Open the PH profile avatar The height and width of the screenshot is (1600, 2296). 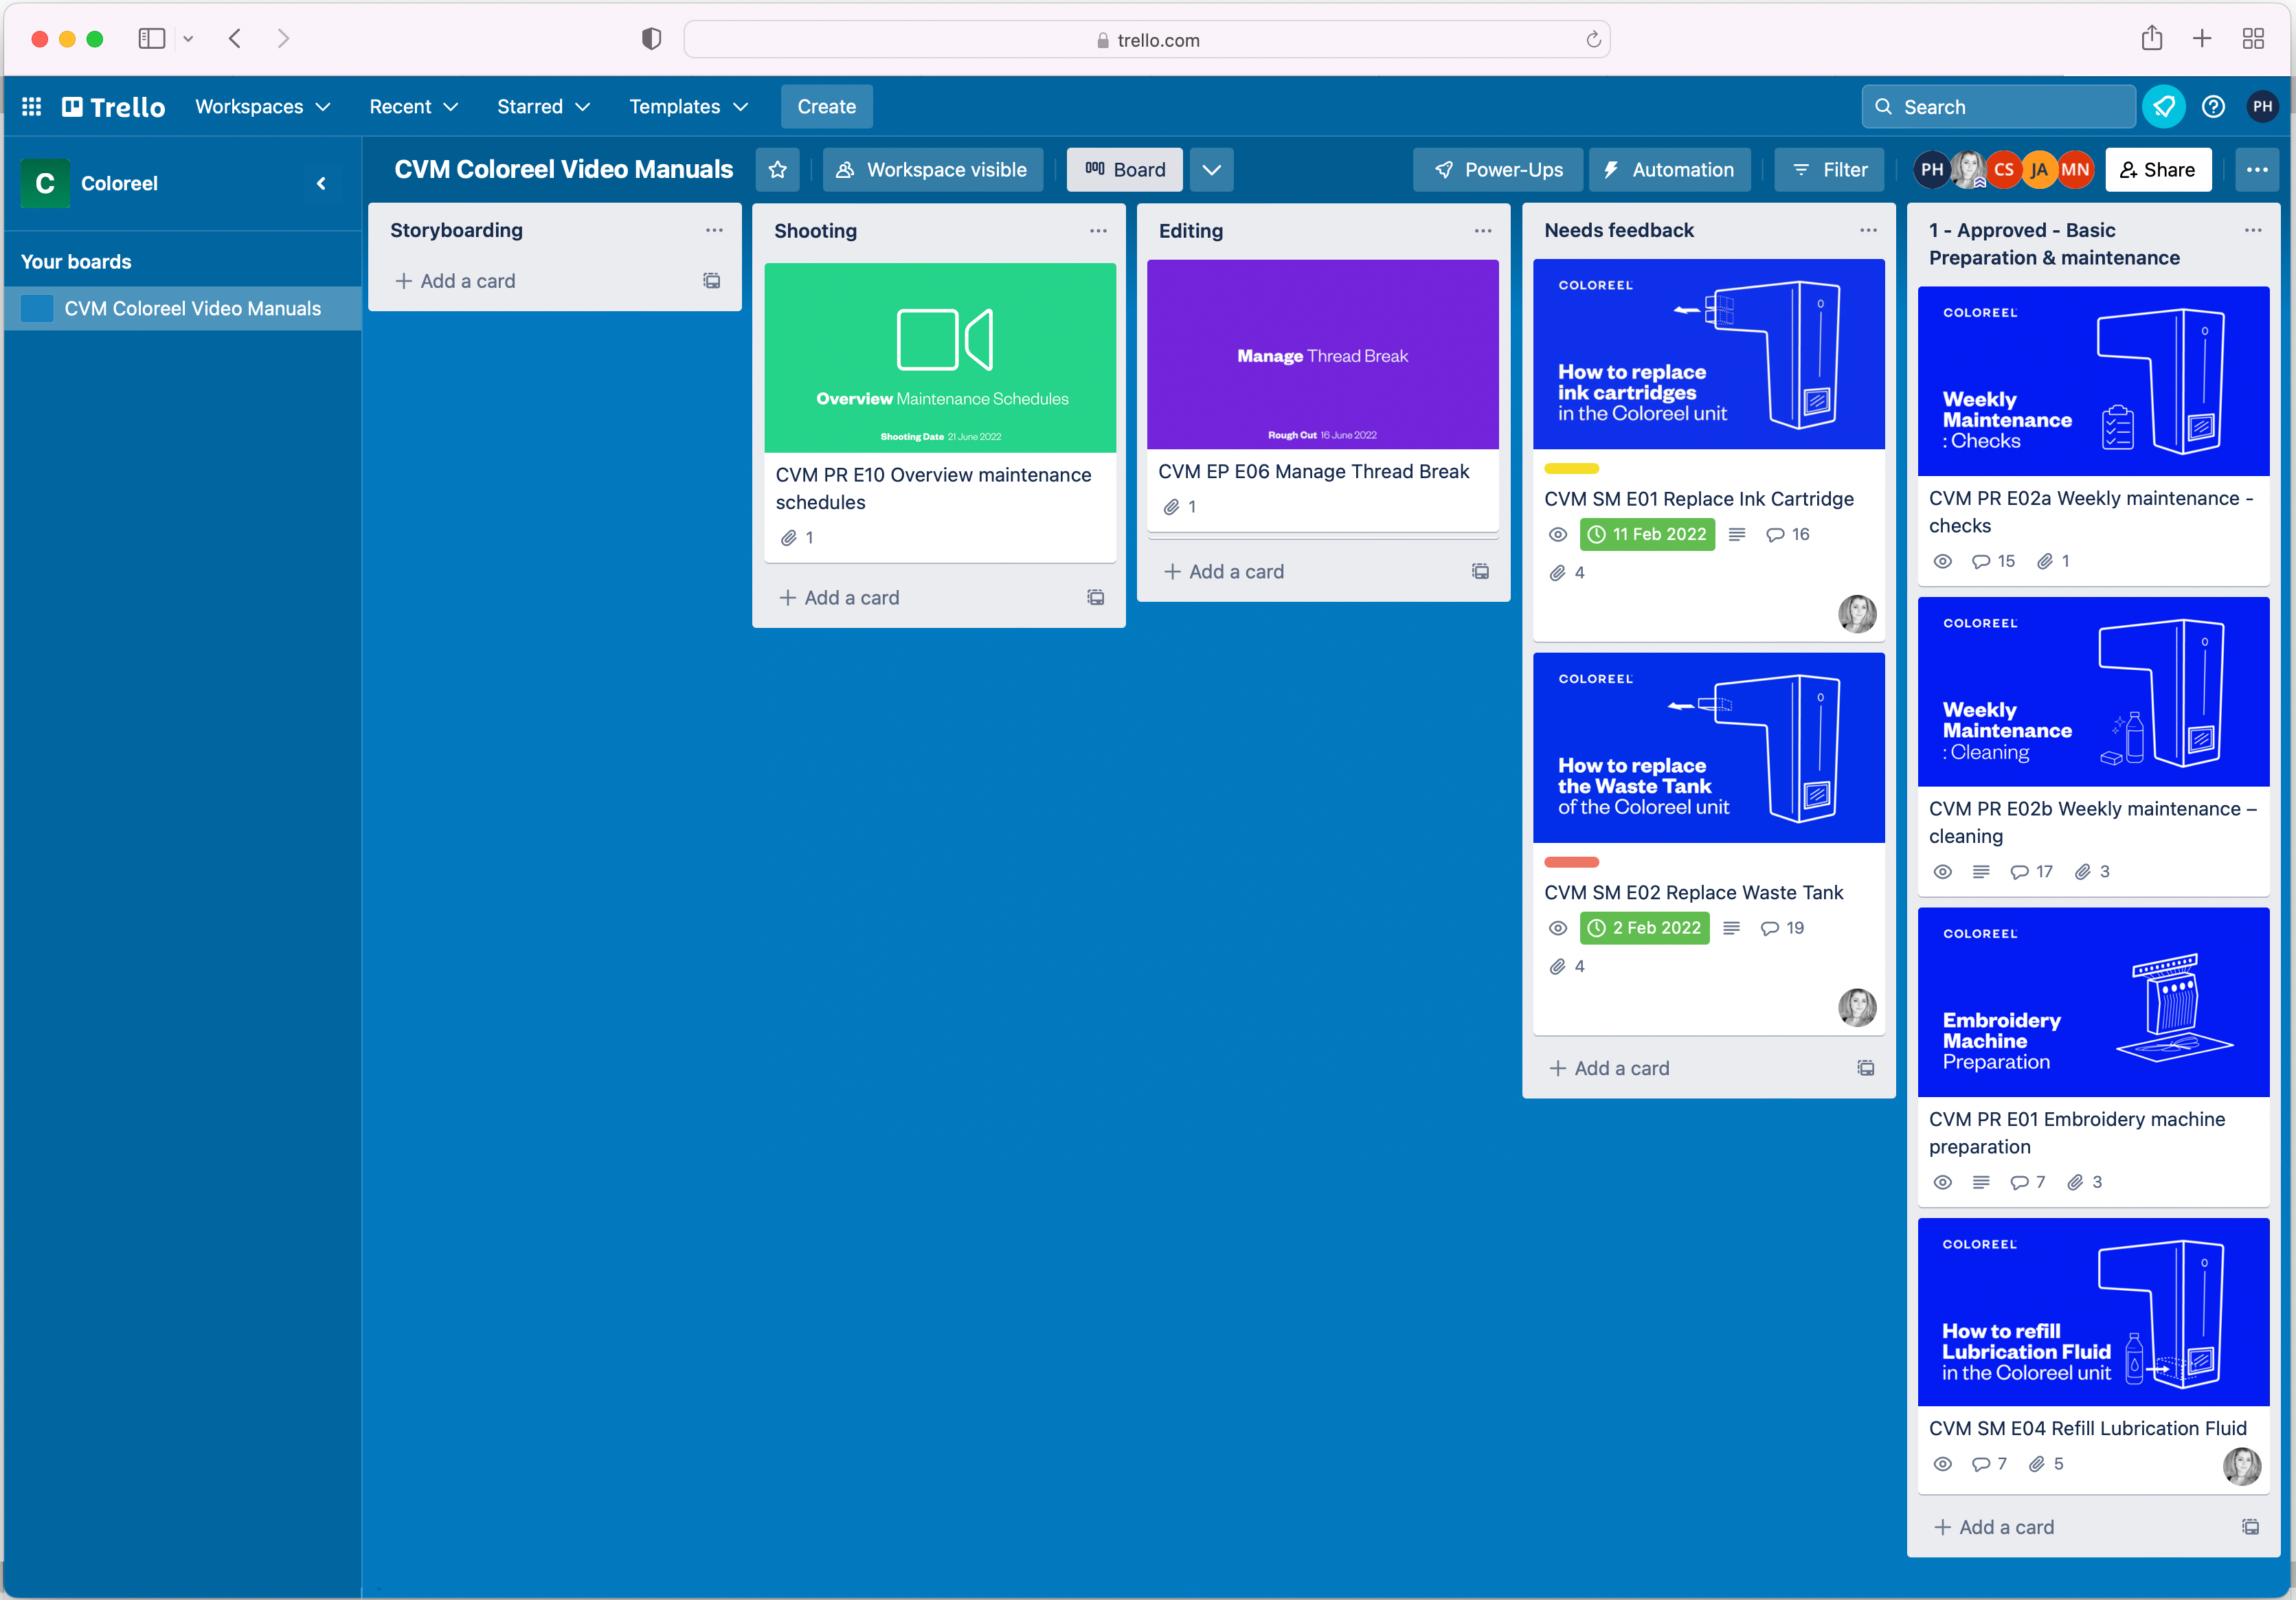pyautogui.click(x=2263, y=106)
